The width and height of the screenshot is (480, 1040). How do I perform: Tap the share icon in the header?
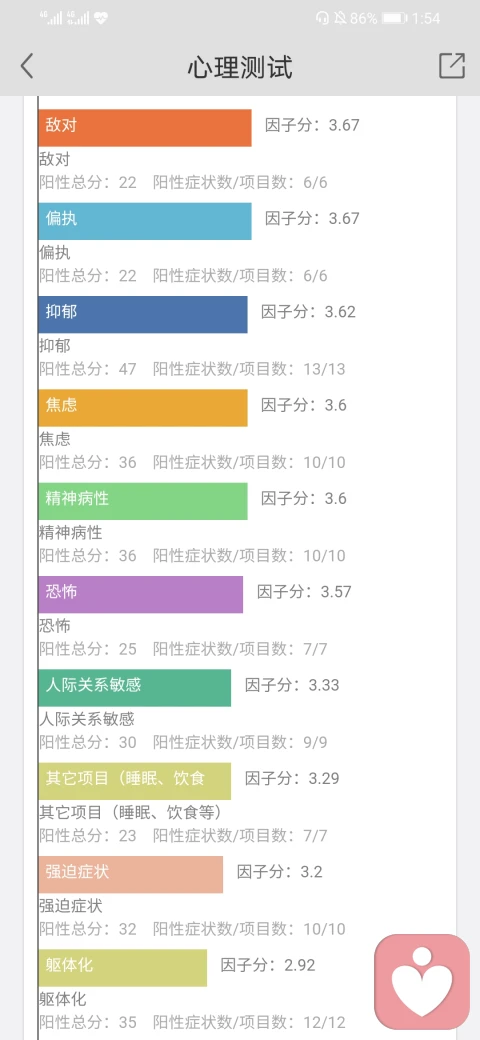tap(451, 66)
